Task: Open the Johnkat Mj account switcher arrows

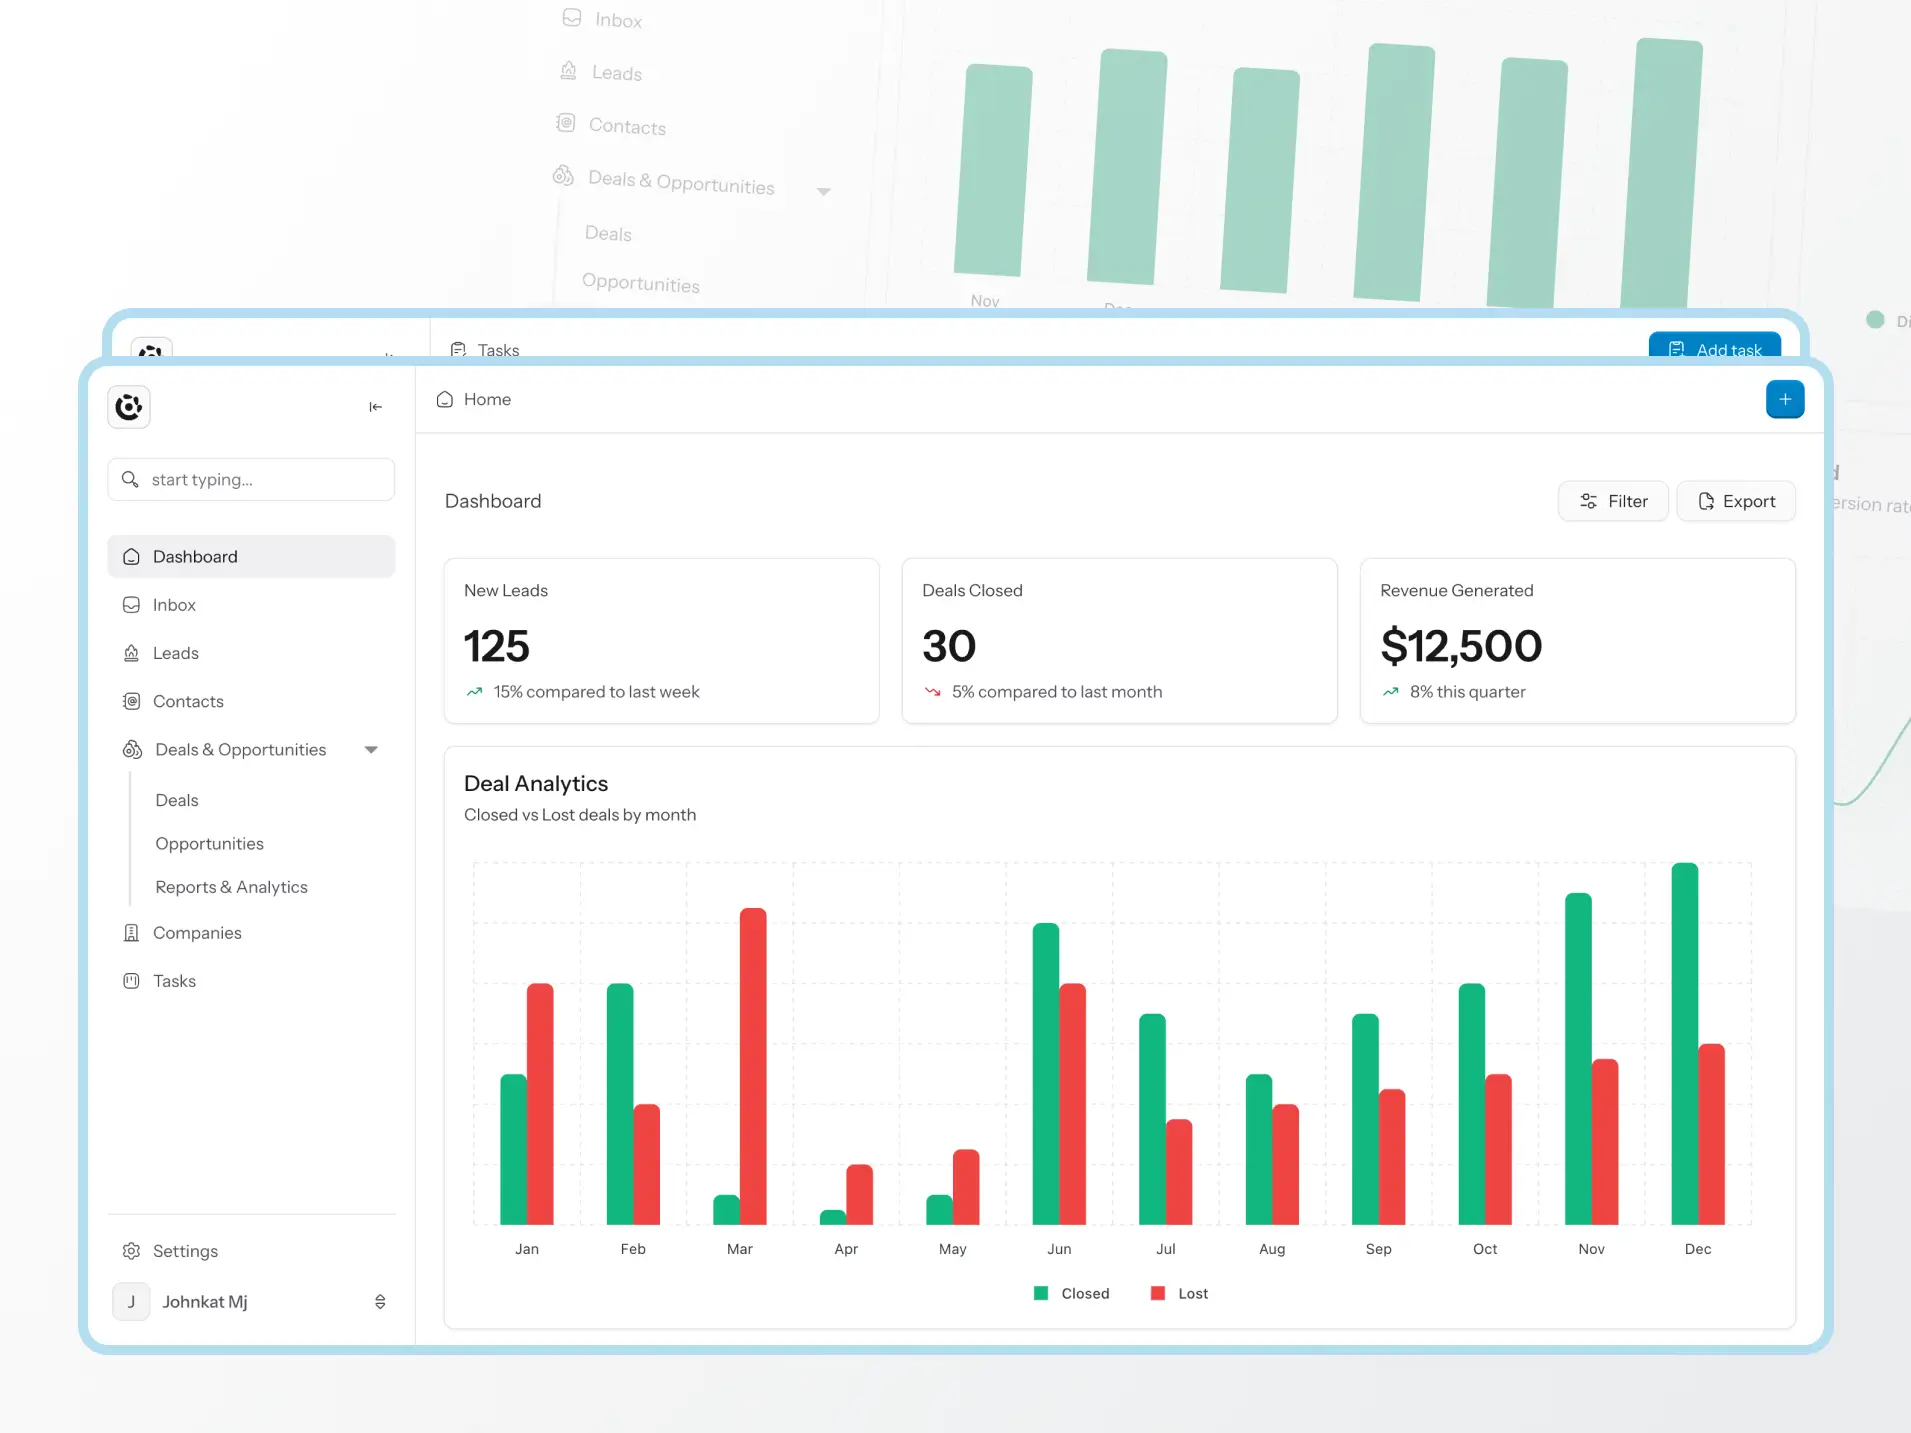Action: click(x=380, y=1302)
